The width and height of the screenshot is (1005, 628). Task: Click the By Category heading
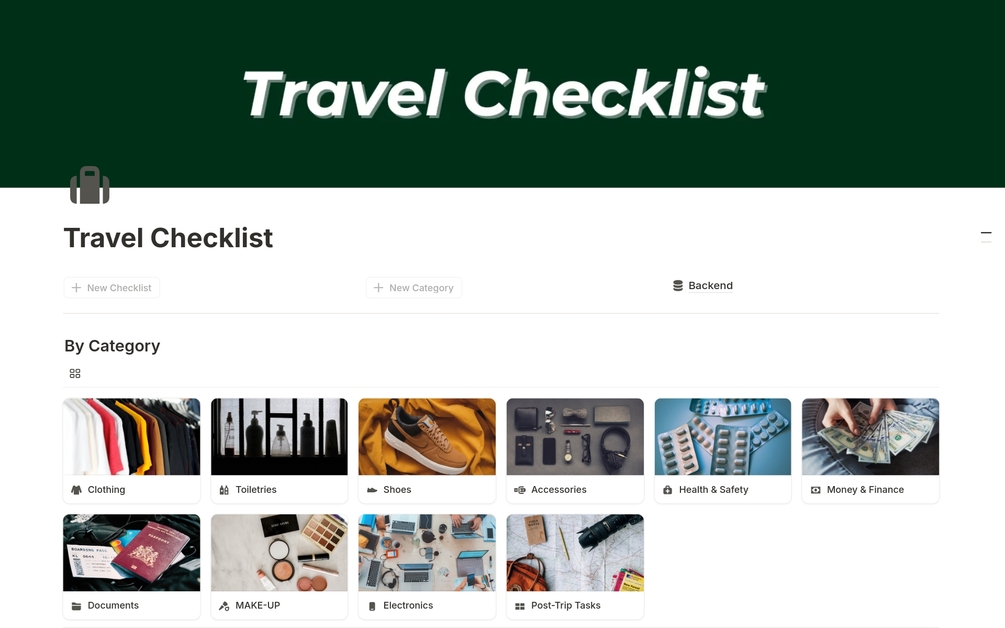pyautogui.click(x=112, y=346)
